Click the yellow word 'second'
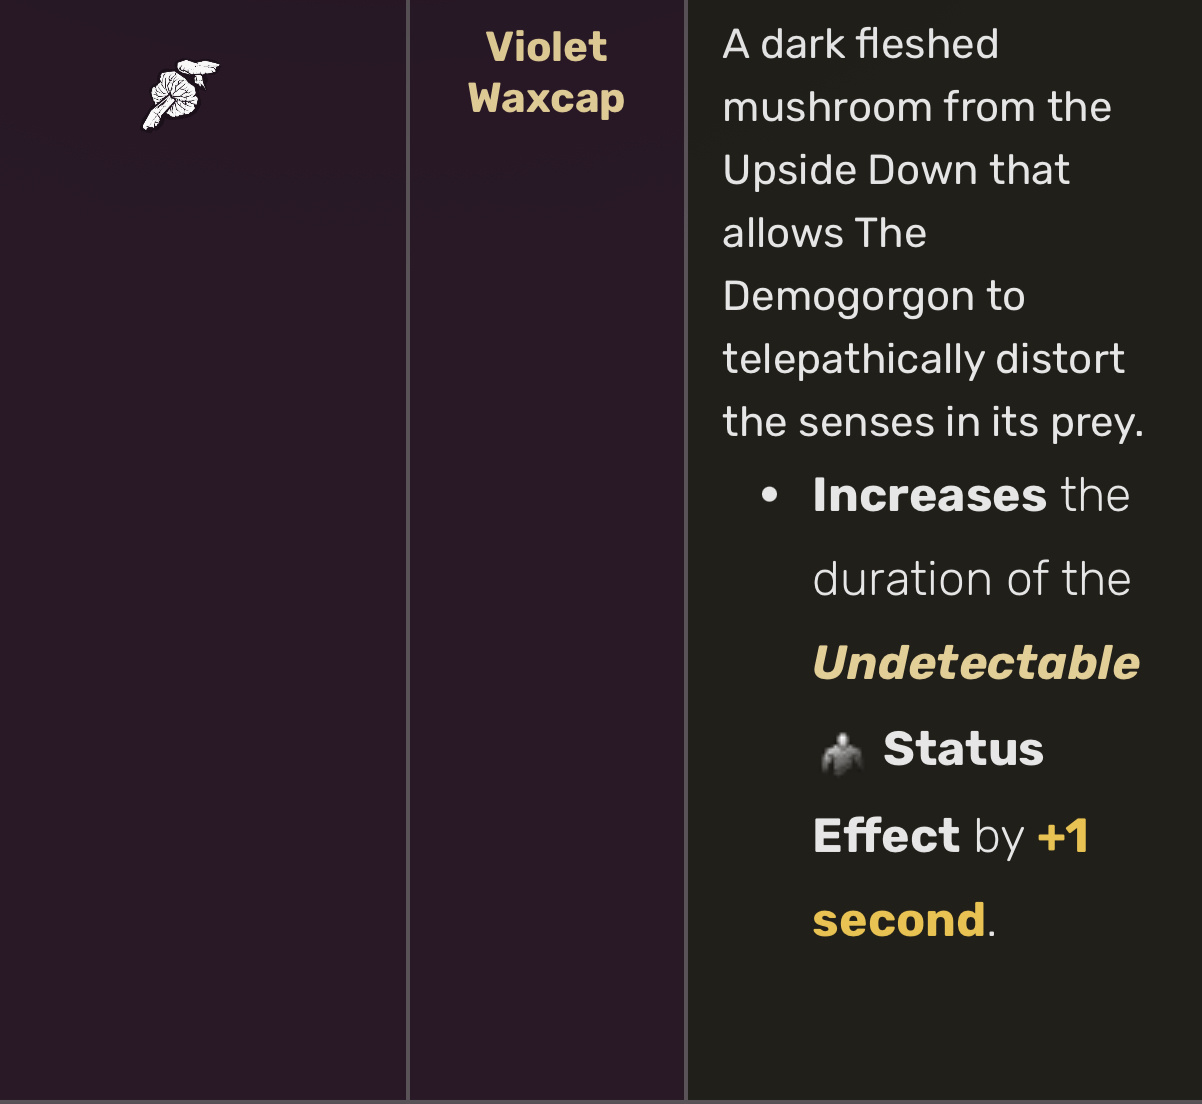This screenshot has height=1104, width=1202. [x=898, y=920]
